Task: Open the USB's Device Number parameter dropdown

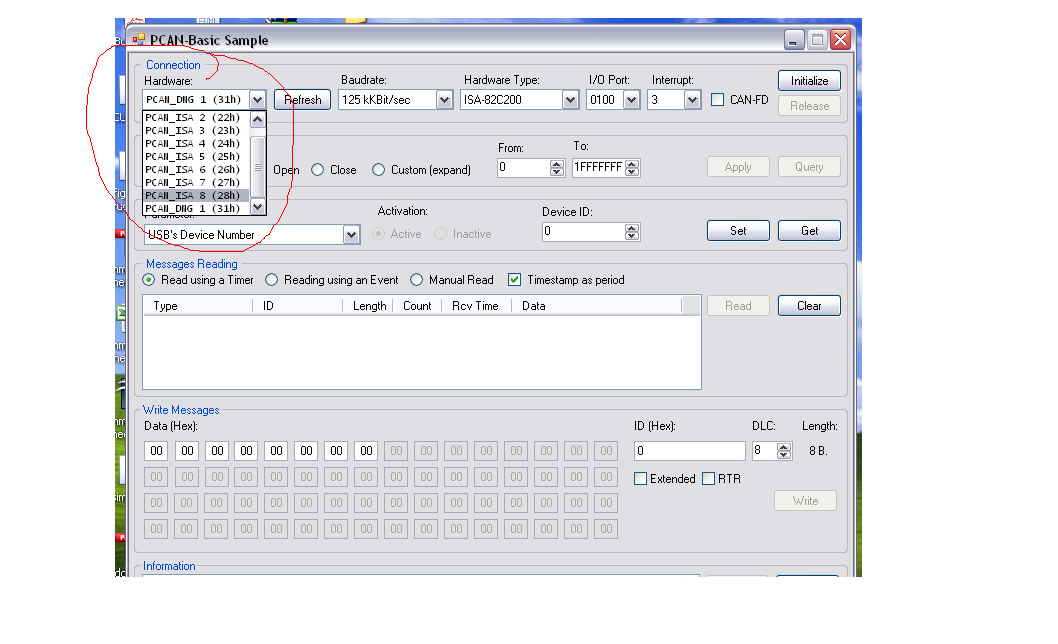Action: point(351,235)
